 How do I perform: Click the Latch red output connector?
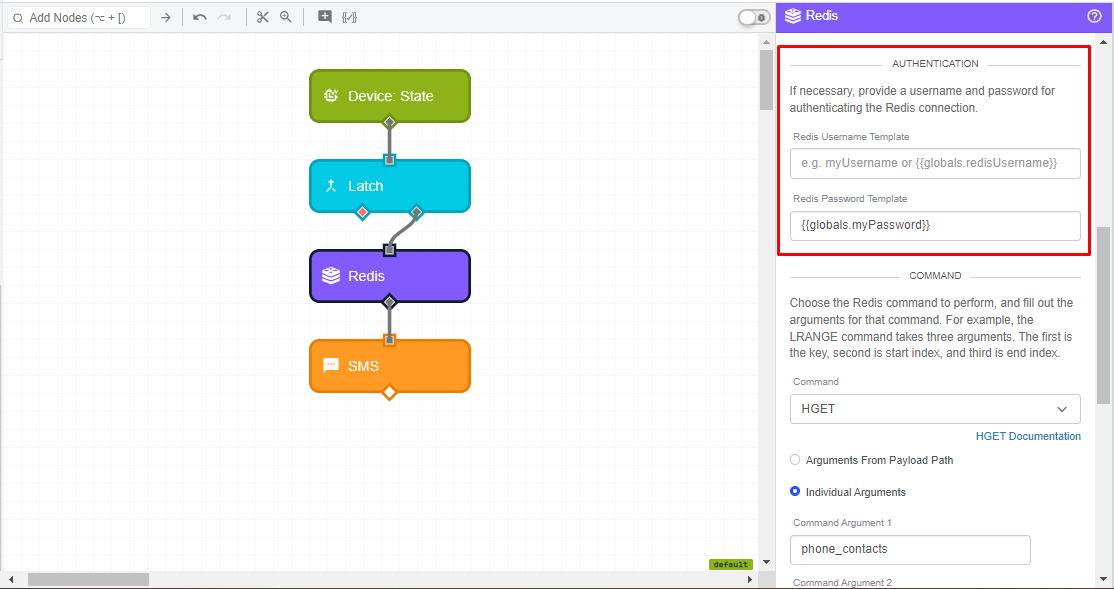point(362,212)
